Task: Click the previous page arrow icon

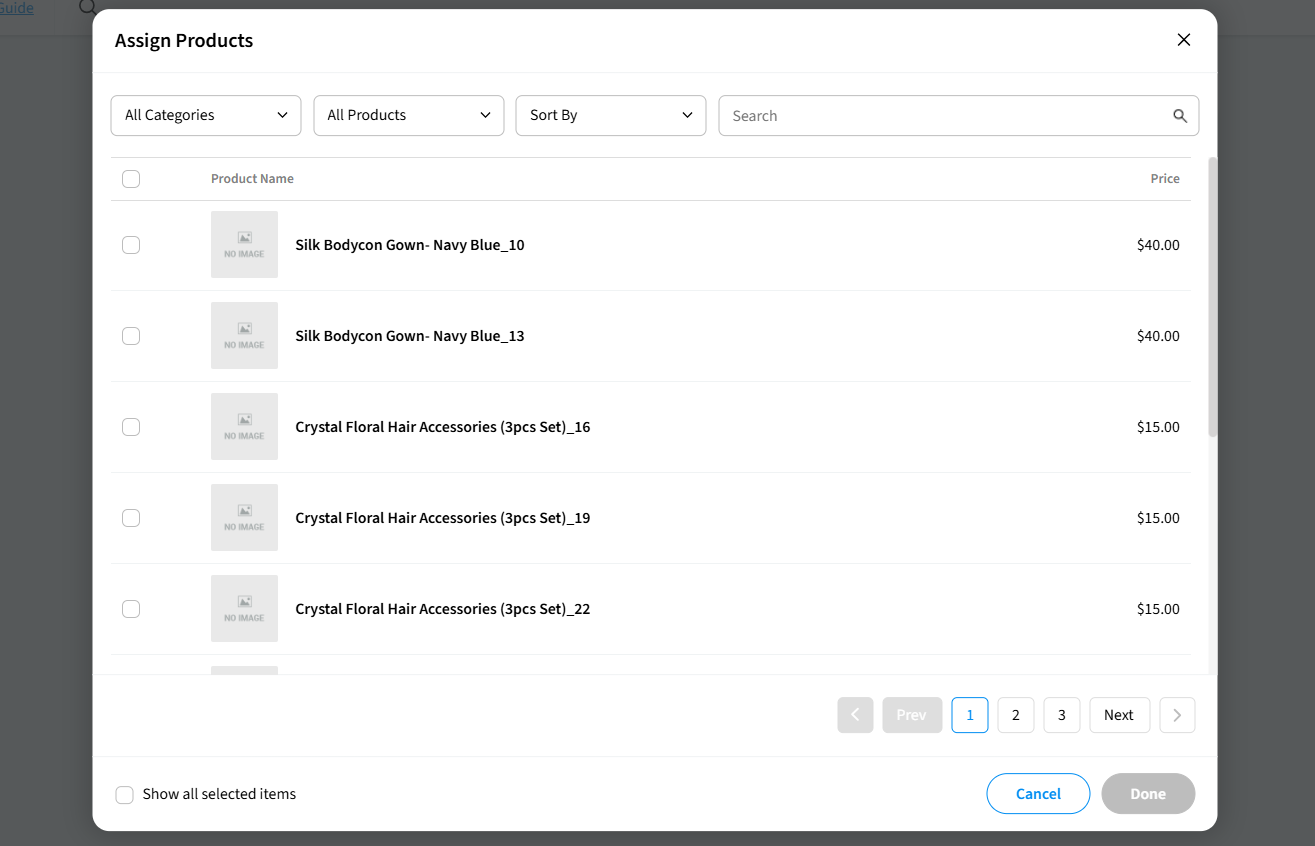Action: [x=855, y=715]
